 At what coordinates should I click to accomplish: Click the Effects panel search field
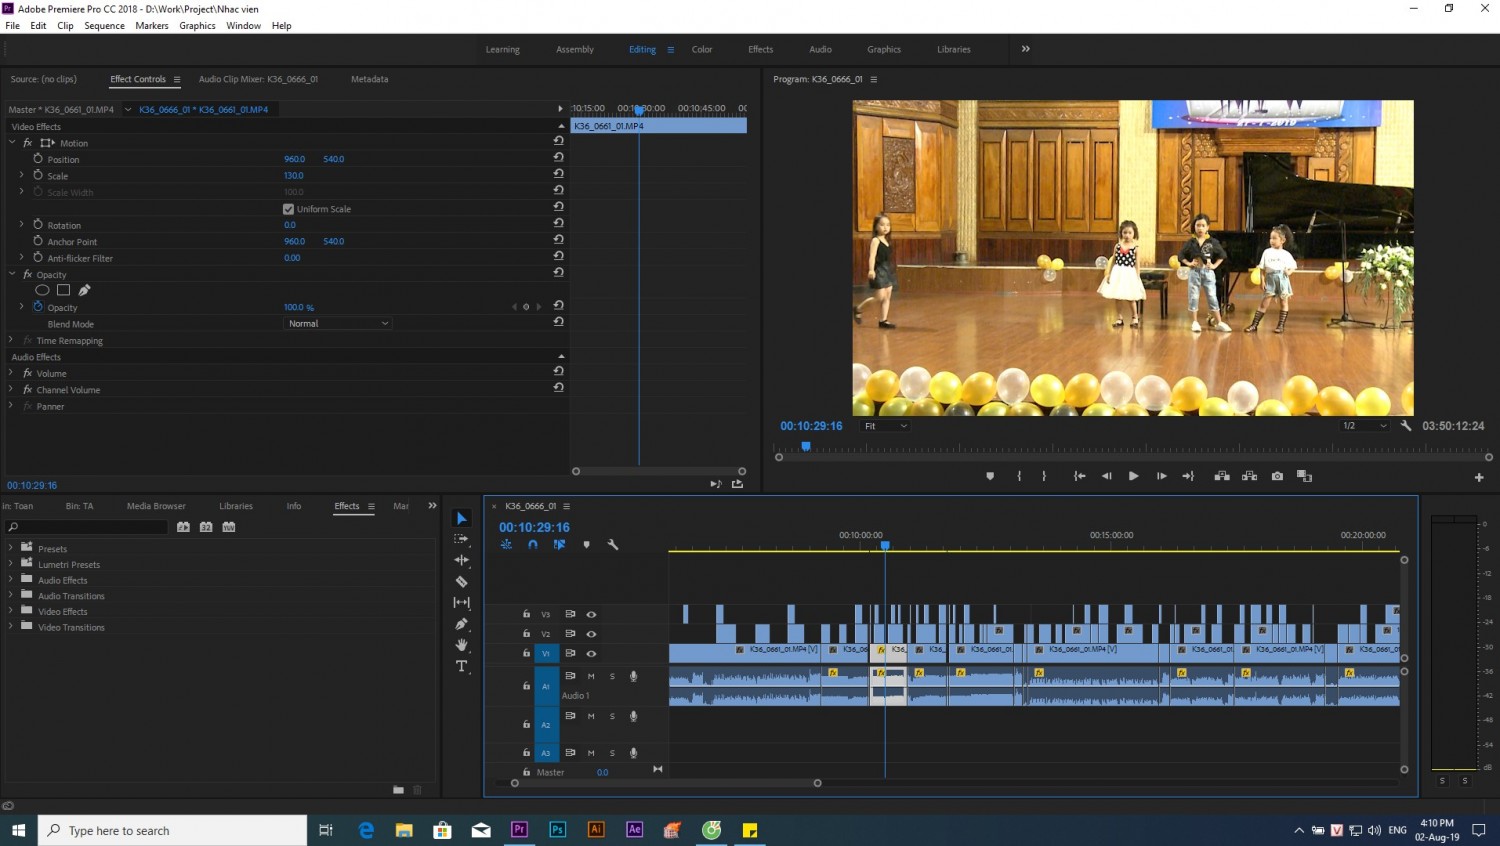(88, 527)
